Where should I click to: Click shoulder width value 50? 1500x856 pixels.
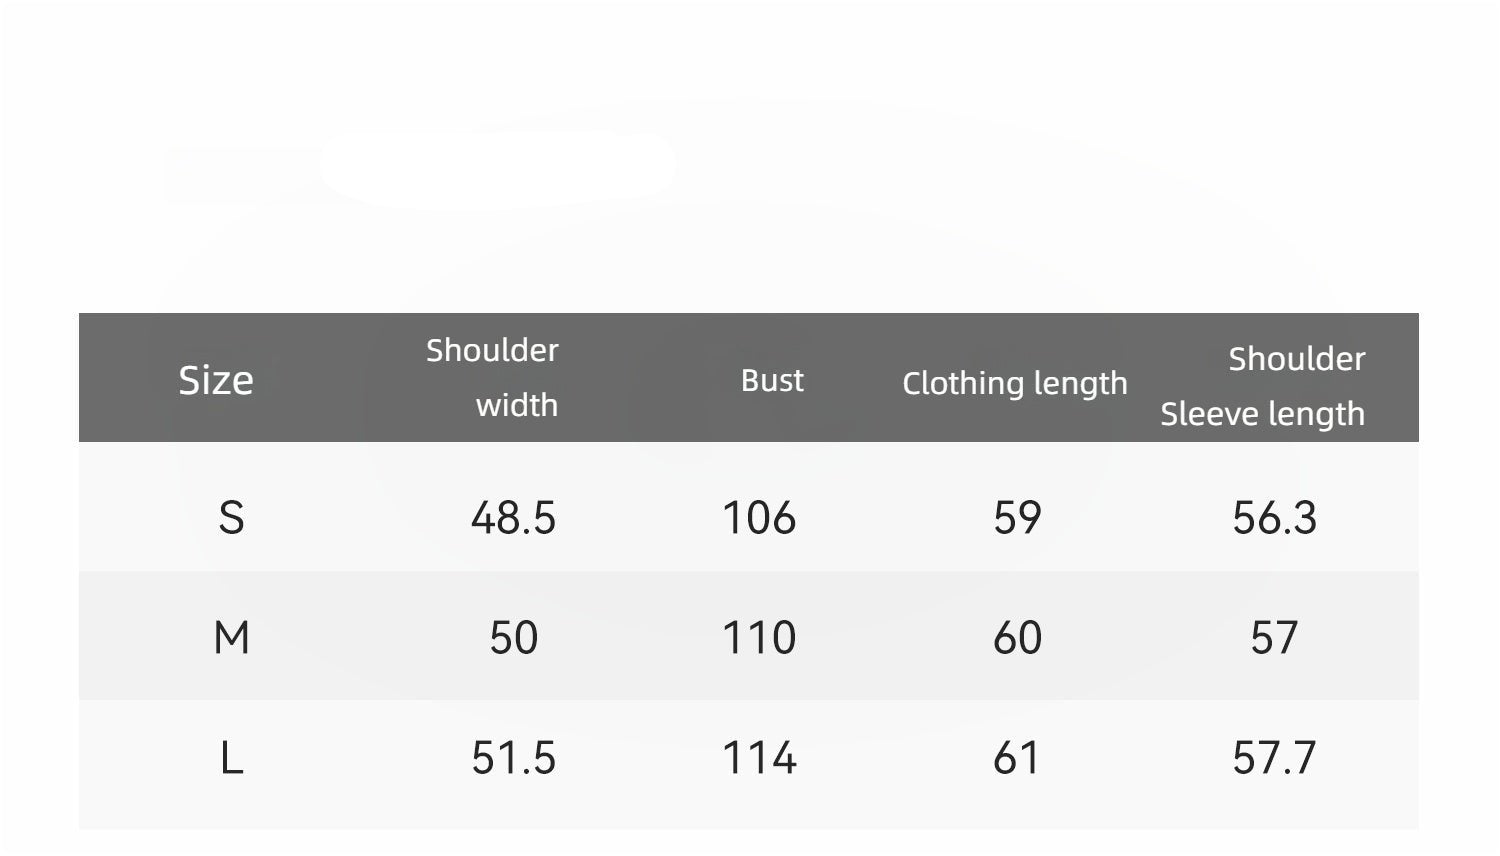pyautogui.click(x=513, y=638)
